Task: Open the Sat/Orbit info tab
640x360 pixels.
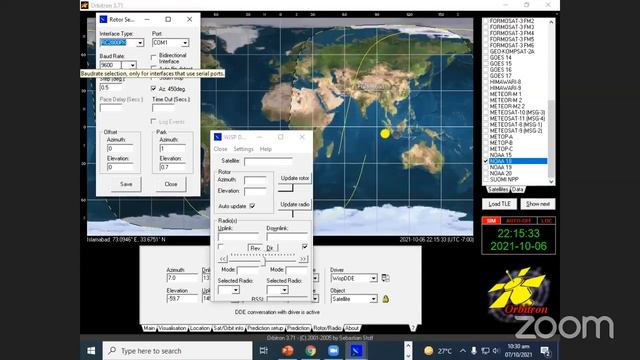Action: [229, 328]
